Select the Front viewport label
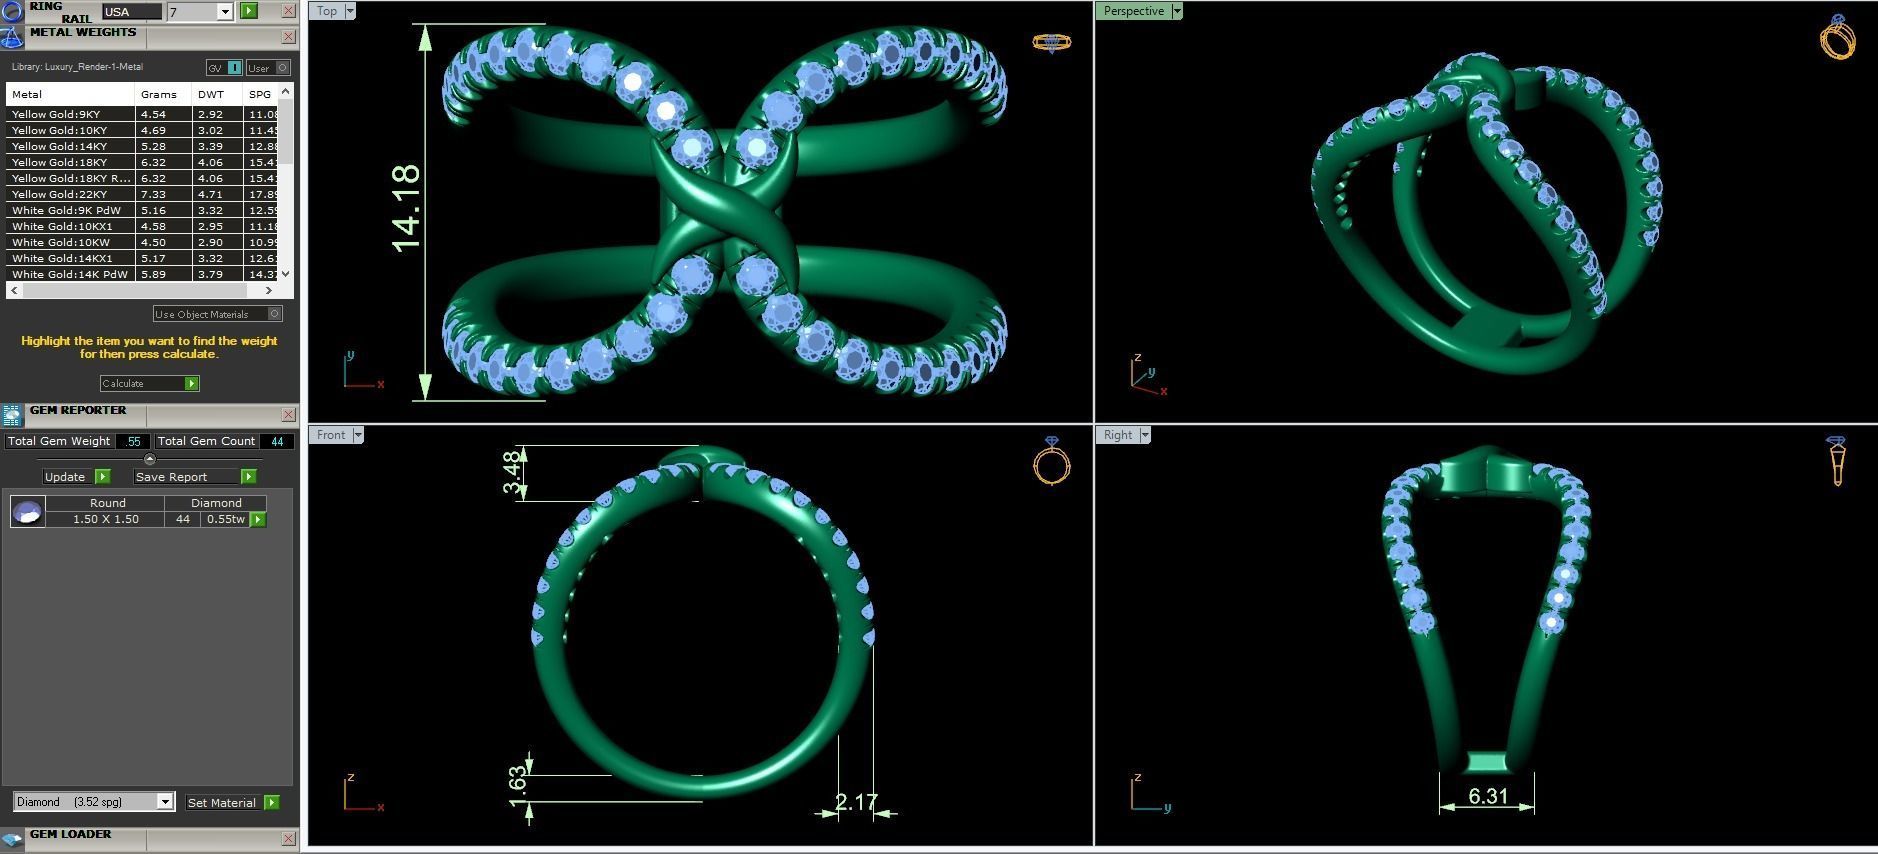1878x854 pixels. pos(331,435)
